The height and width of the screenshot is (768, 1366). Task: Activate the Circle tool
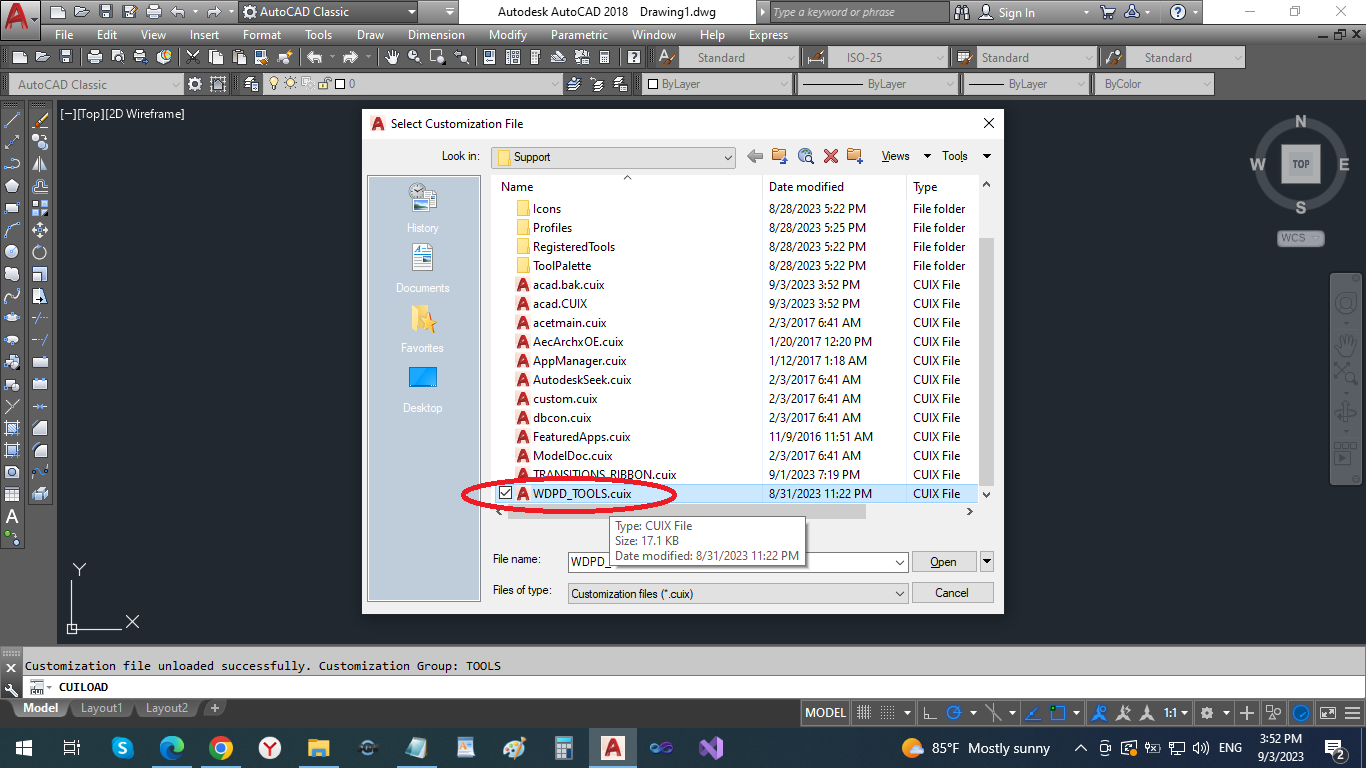(x=12, y=252)
